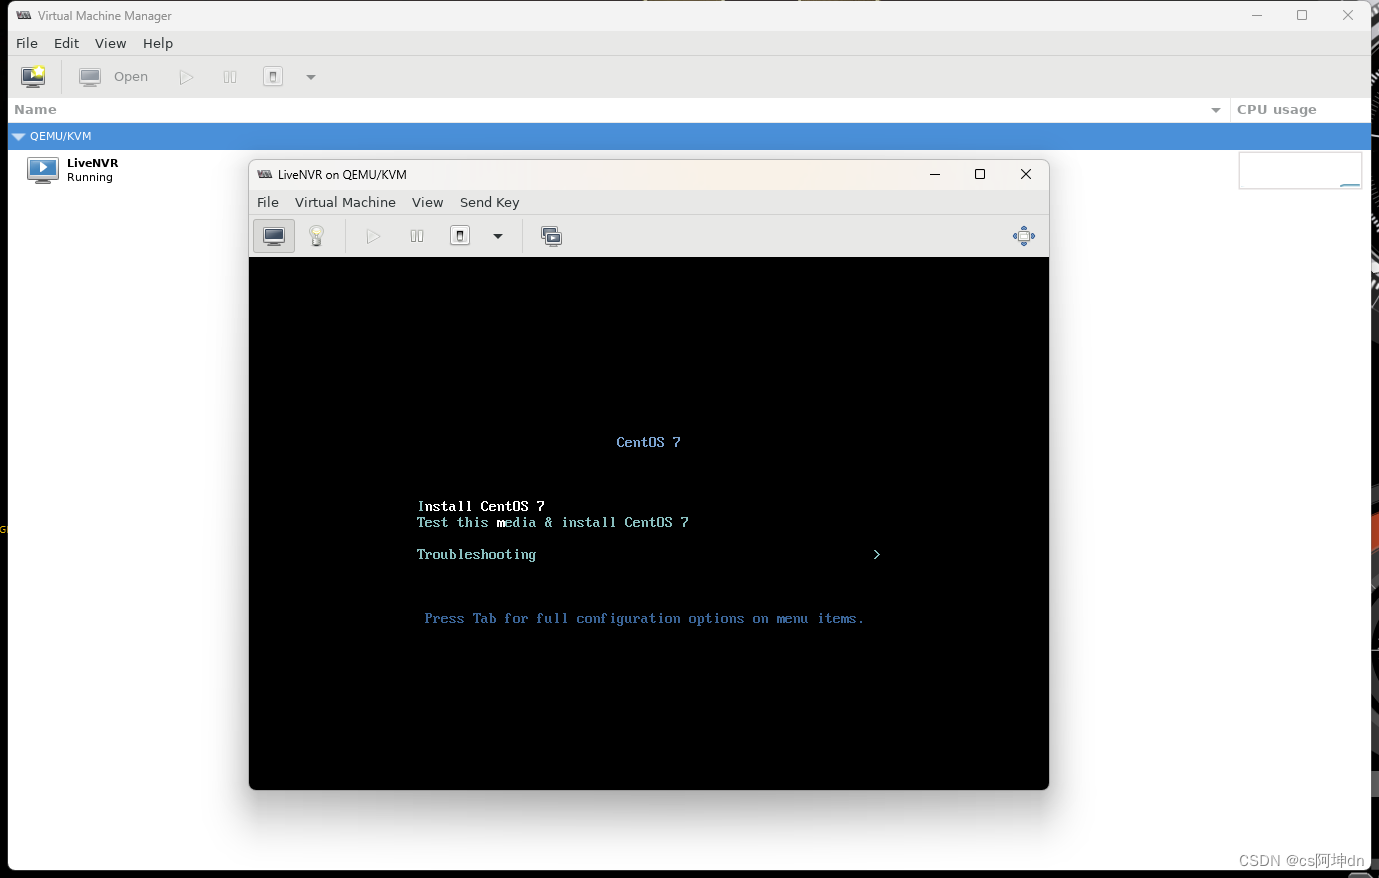Open View menu in Virtual Machine Manager
The image size is (1379, 878).
(110, 43)
